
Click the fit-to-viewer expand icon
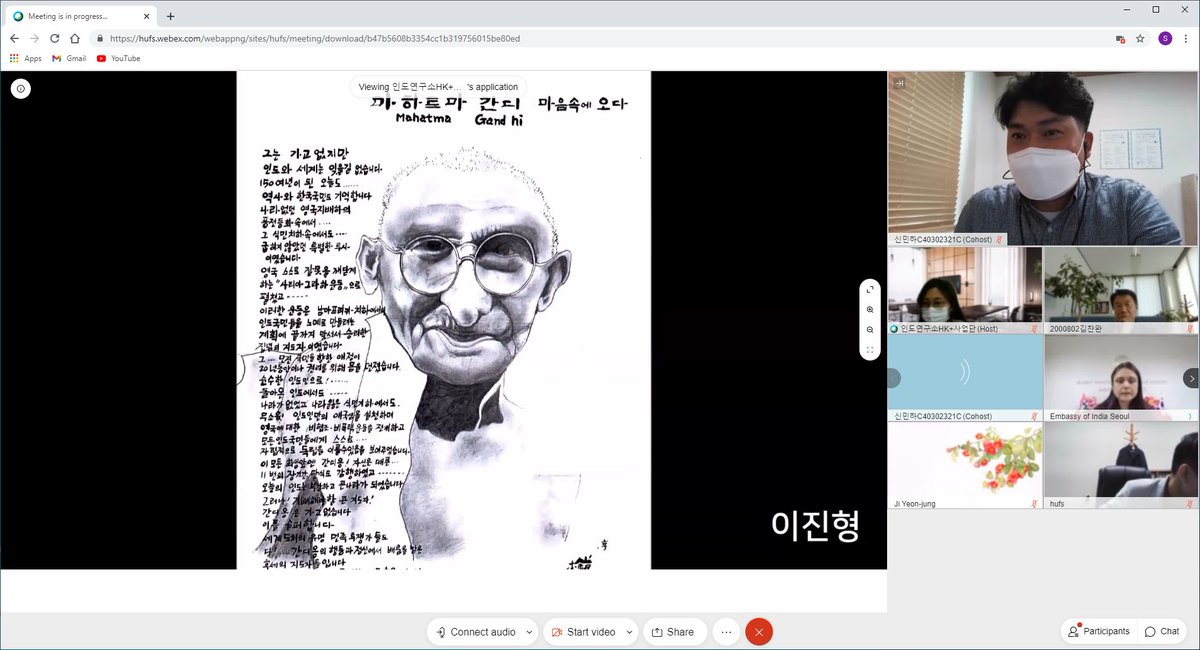point(870,290)
